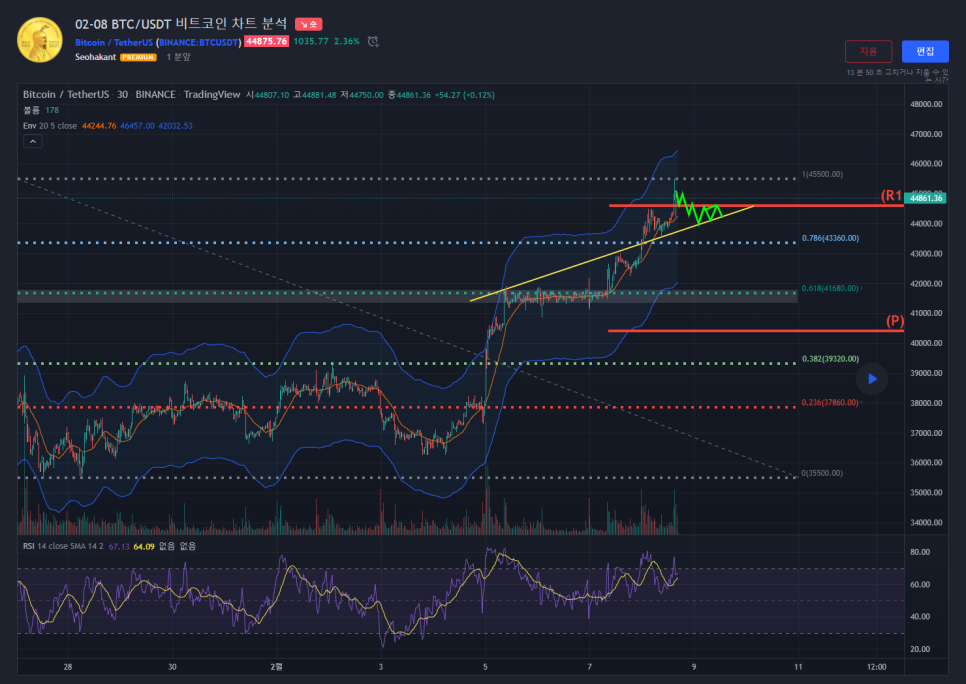Select the Env 20 5 close indicator legend
The width and height of the screenshot is (966, 684).
pos(50,126)
